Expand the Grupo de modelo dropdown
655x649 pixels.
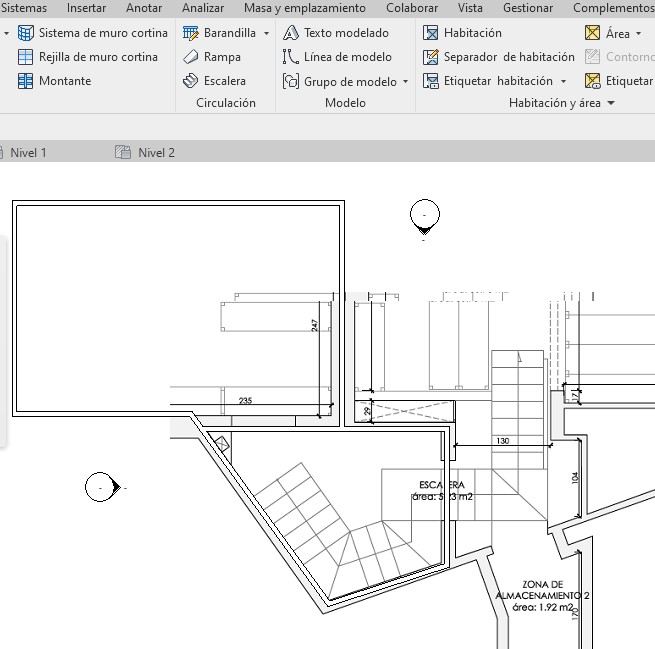[405, 82]
